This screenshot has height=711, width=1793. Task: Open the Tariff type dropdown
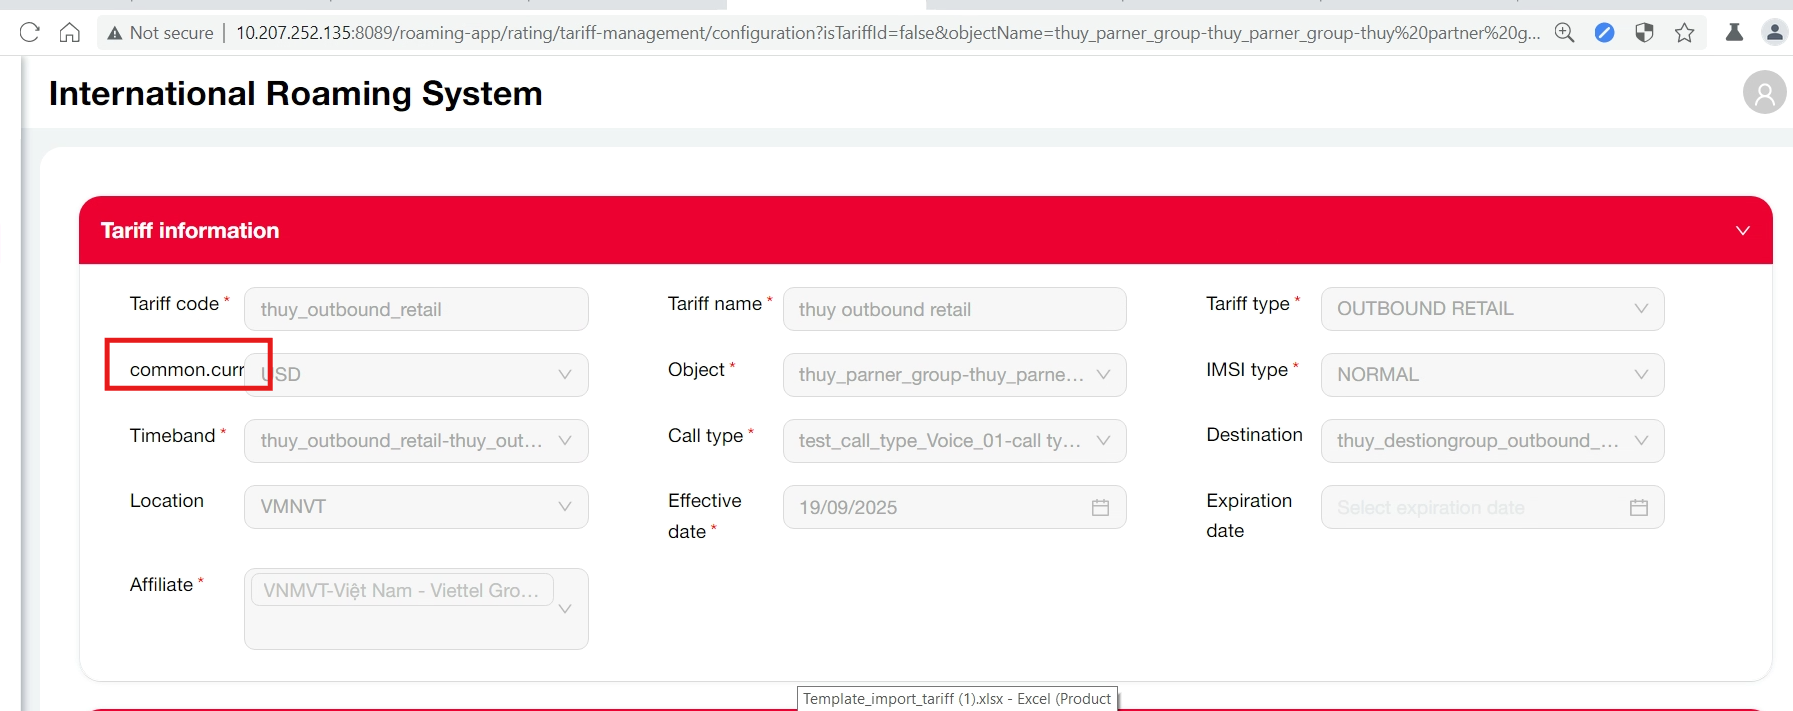pos(1491,309)
